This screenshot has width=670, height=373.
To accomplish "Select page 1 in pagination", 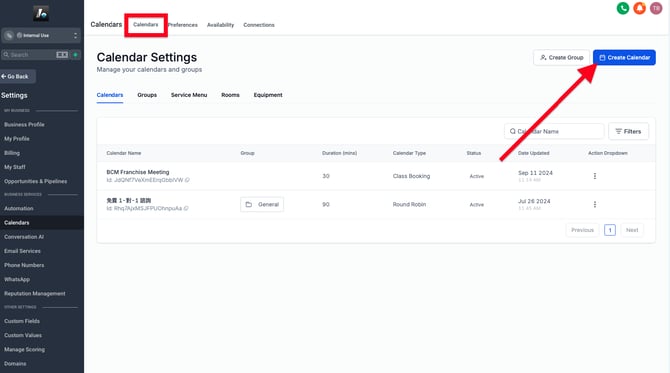I will pyautogui.click(x=610, y=230).
